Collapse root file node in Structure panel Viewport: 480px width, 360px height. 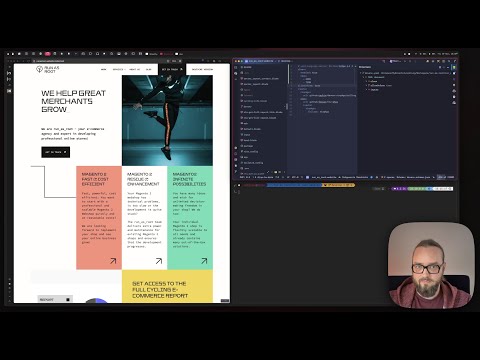tap(360, 73)
